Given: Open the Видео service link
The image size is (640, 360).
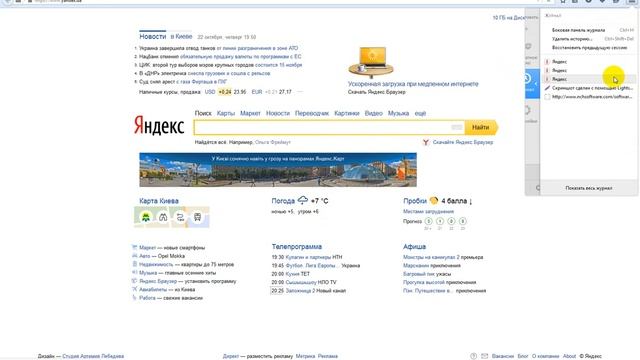Looking at the screenshot, I should 373,113.
